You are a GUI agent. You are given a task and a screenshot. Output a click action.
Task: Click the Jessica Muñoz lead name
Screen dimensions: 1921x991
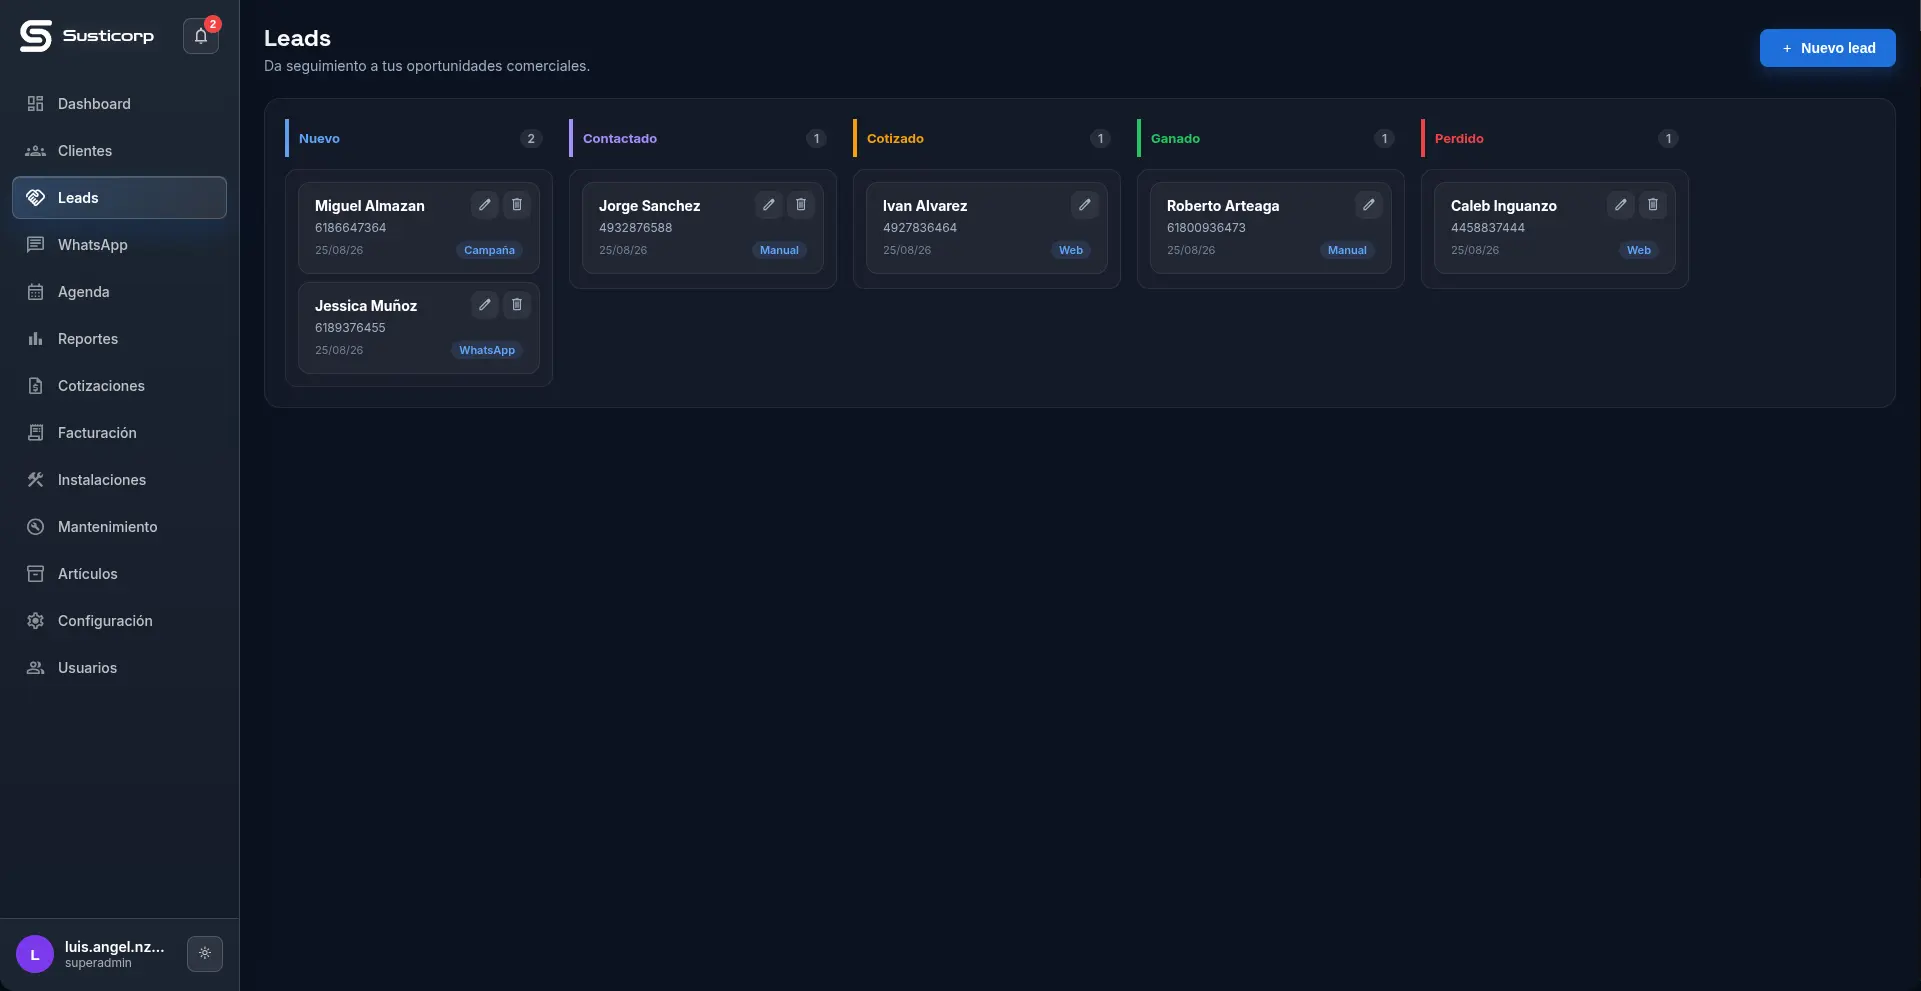366,306
